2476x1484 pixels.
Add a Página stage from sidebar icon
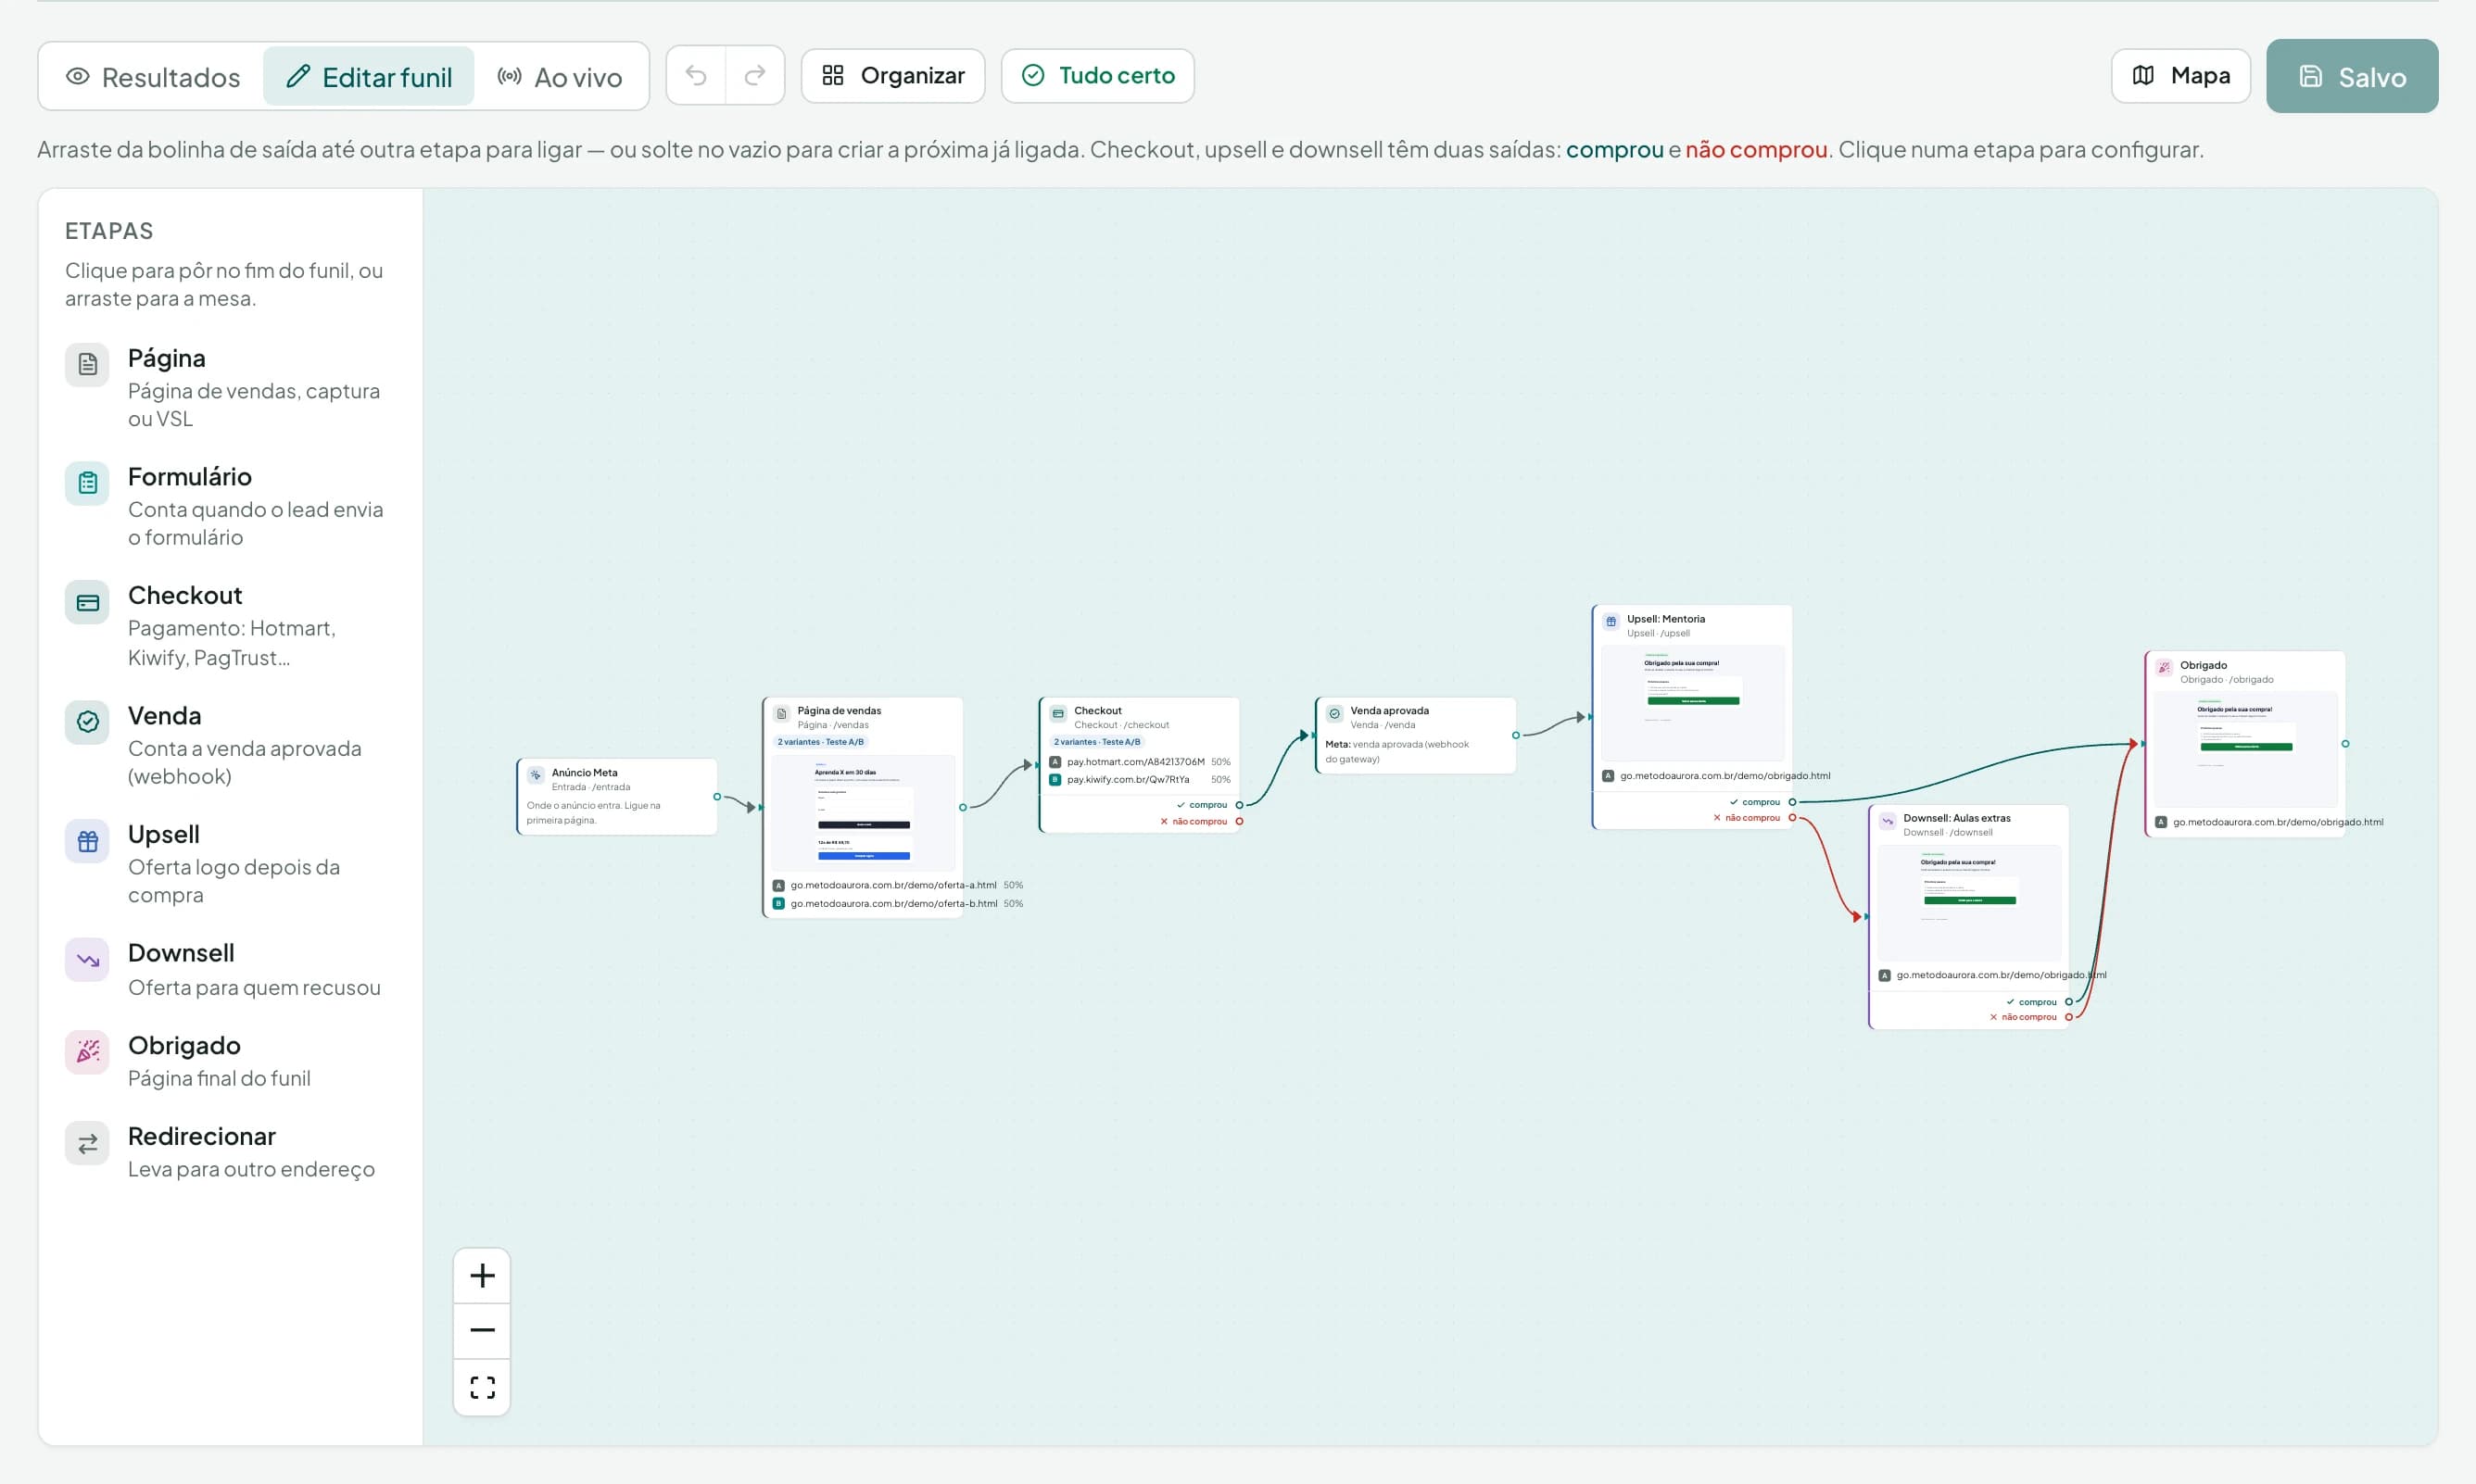pos(87,365)
